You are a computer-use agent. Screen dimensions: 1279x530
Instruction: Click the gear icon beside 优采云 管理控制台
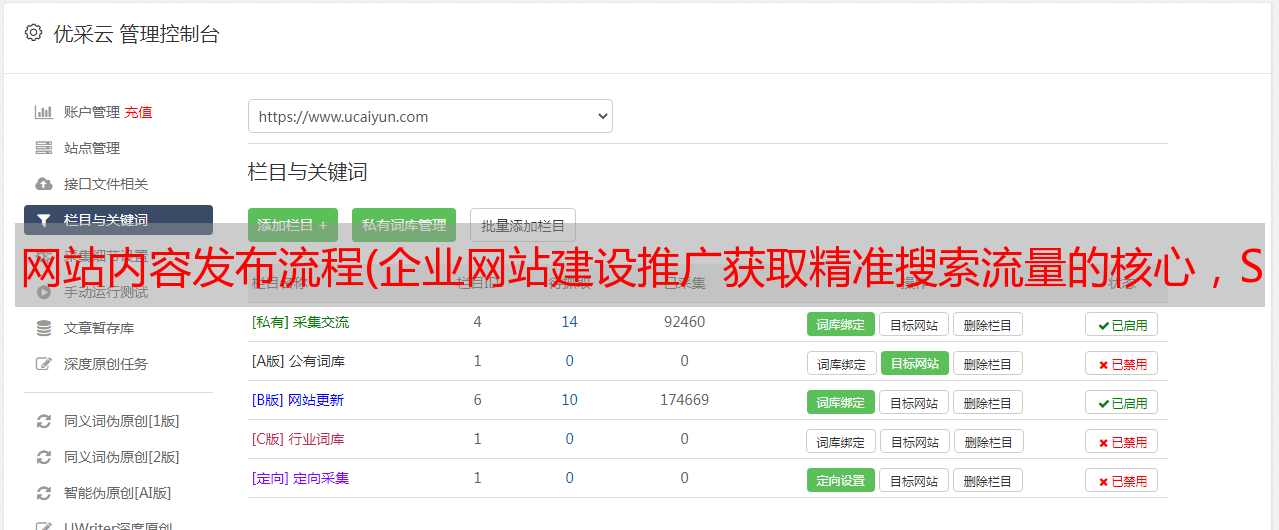(x=33, y=33)
